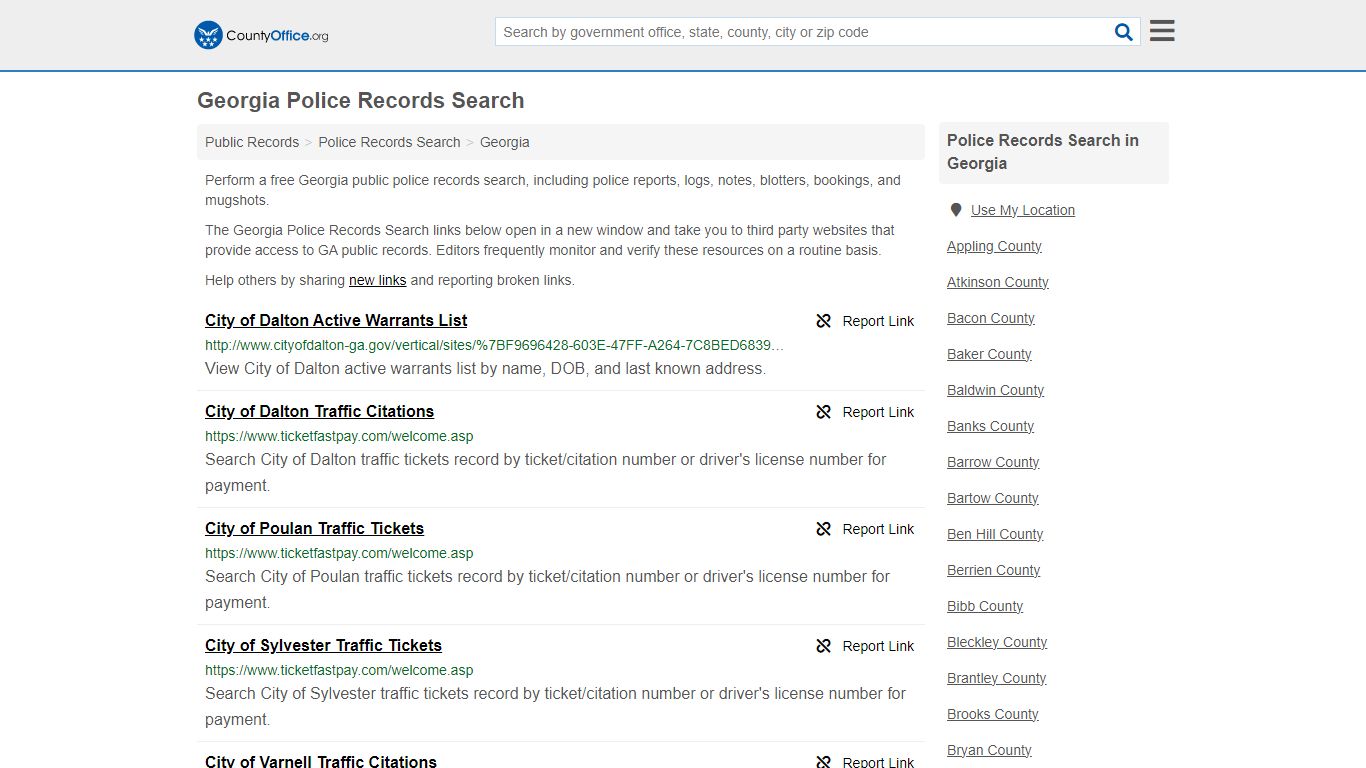Click the 'new links' hyperlink
This screenshot has width=1366, height=768.
click(377, 280)
